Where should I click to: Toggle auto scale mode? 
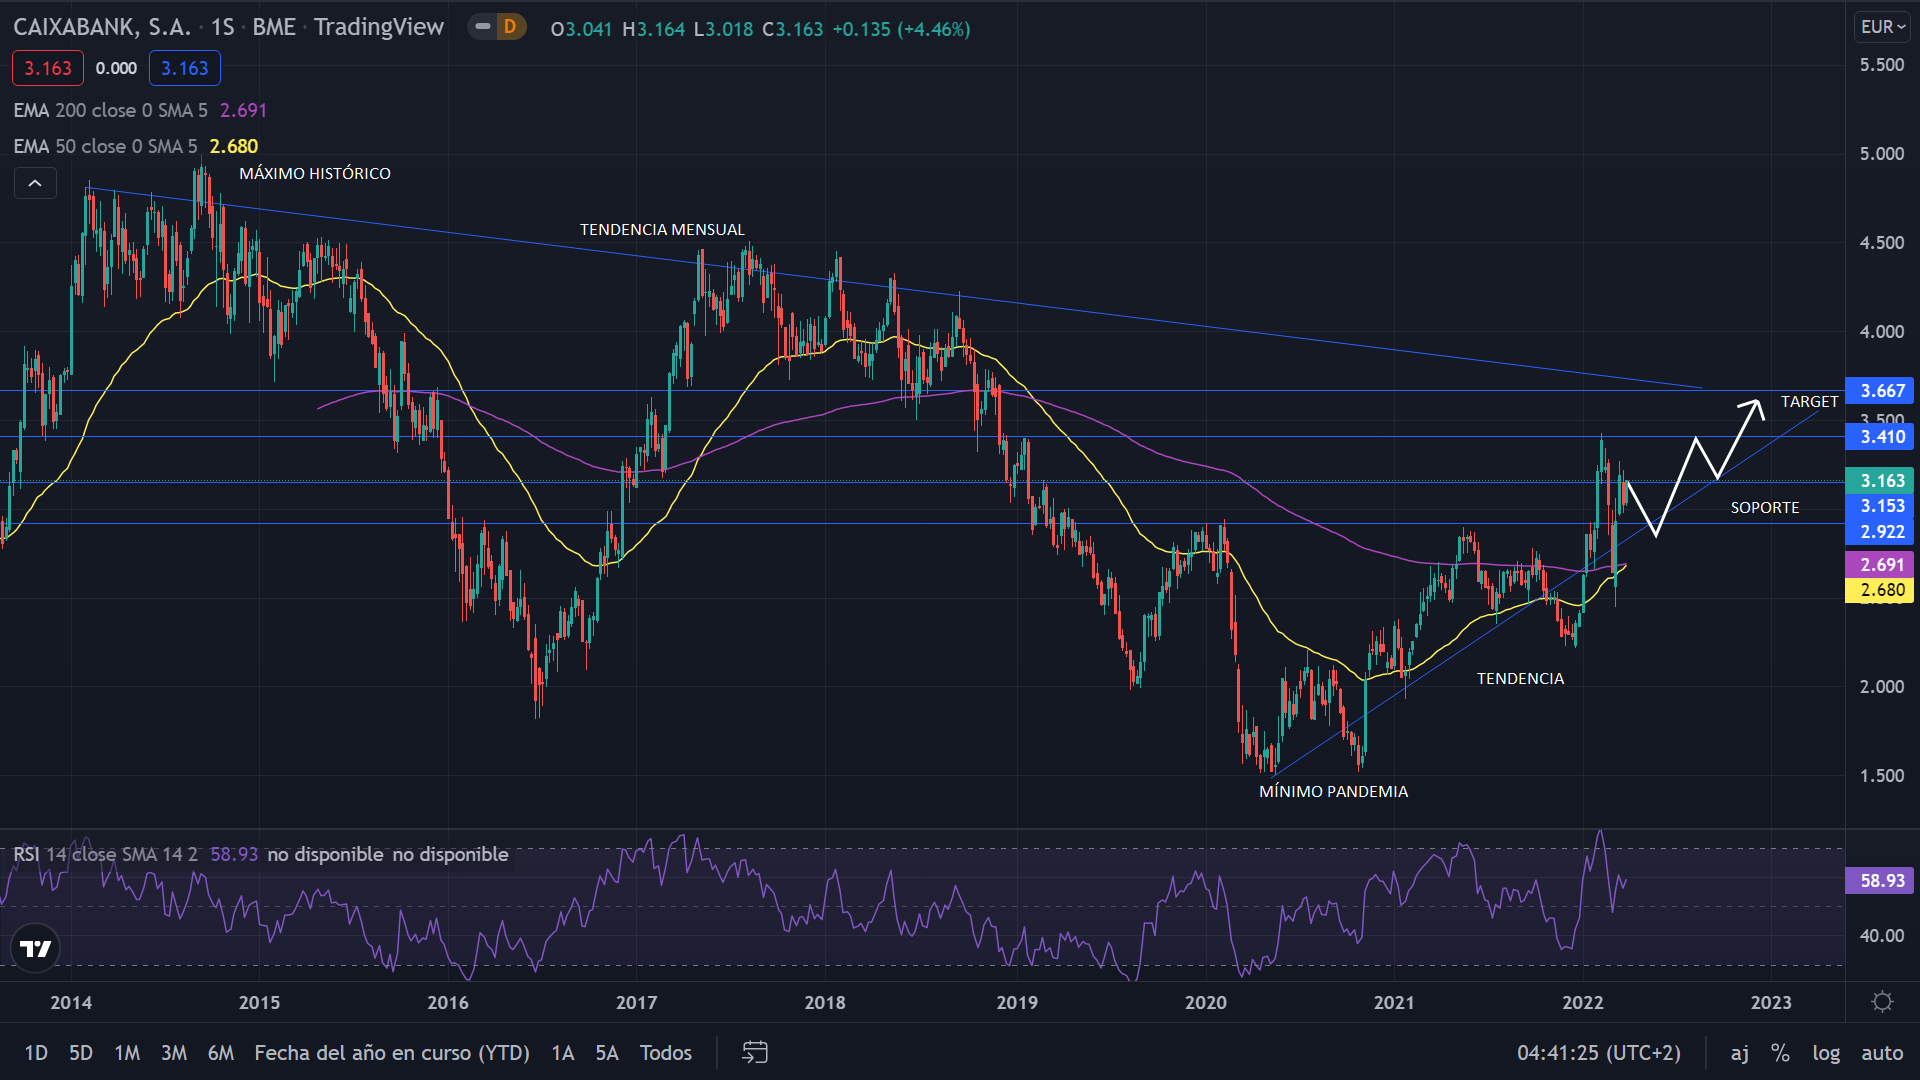tap(1882, 1052)
